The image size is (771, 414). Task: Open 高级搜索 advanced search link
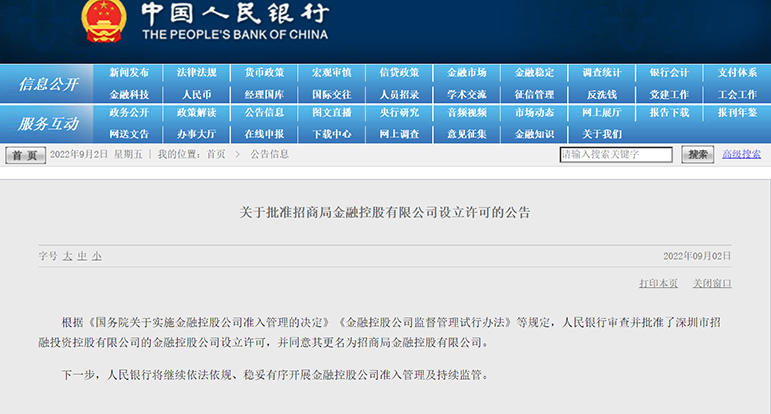[741, 154]
